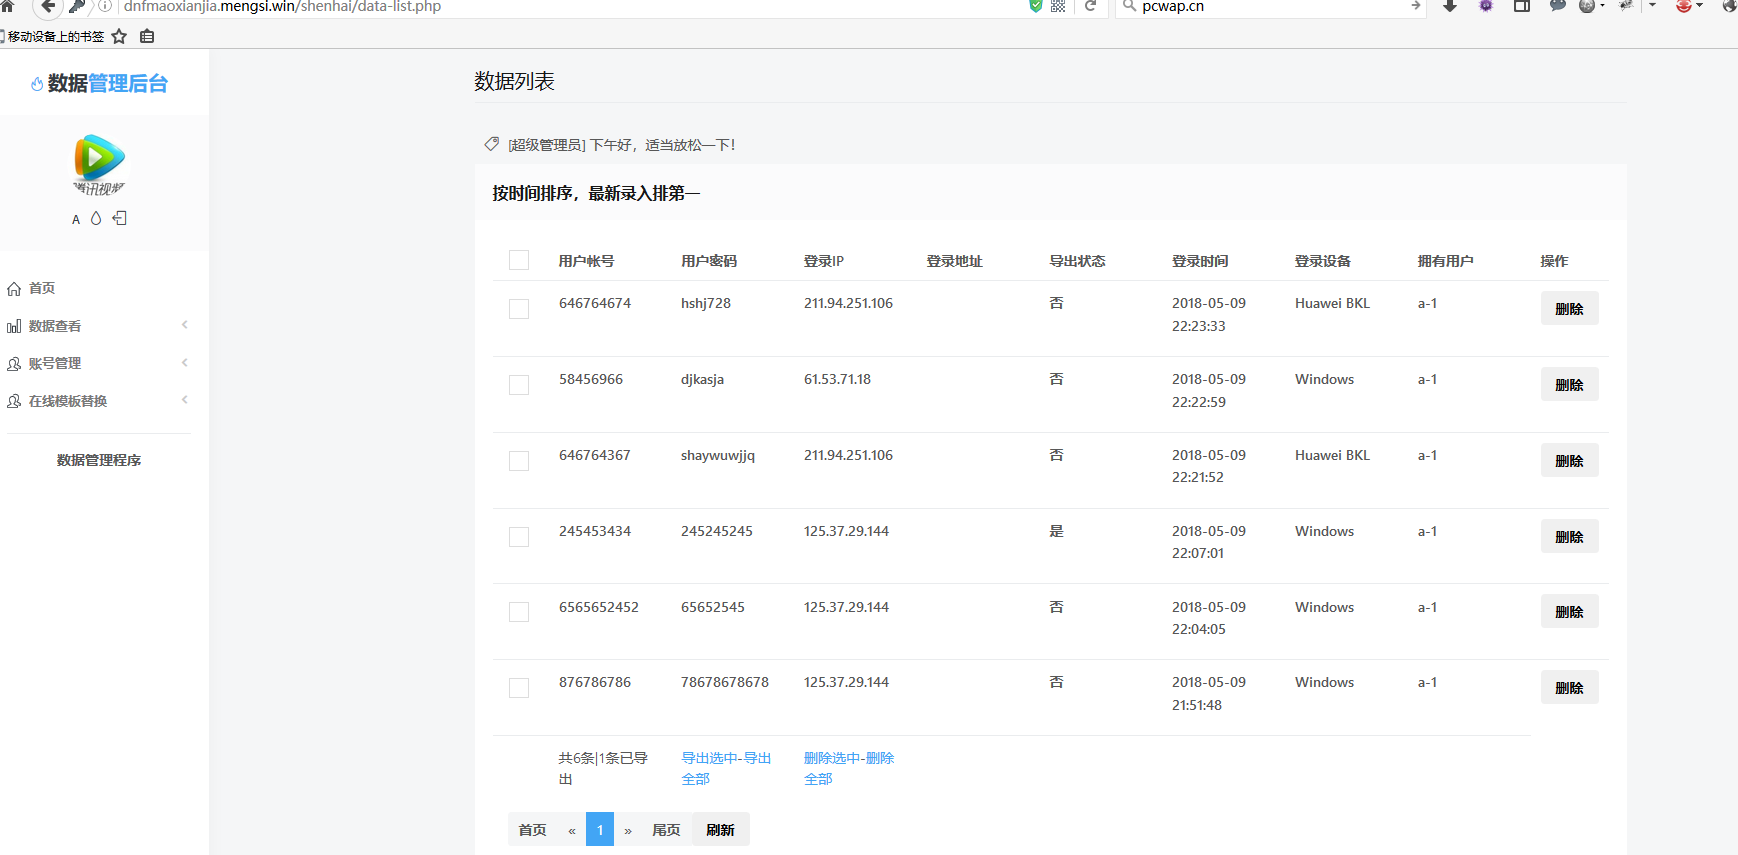Expand the 账号管理 sidebar menu arrow
This screenshot has width=1738, height=855.
point(185,363)
